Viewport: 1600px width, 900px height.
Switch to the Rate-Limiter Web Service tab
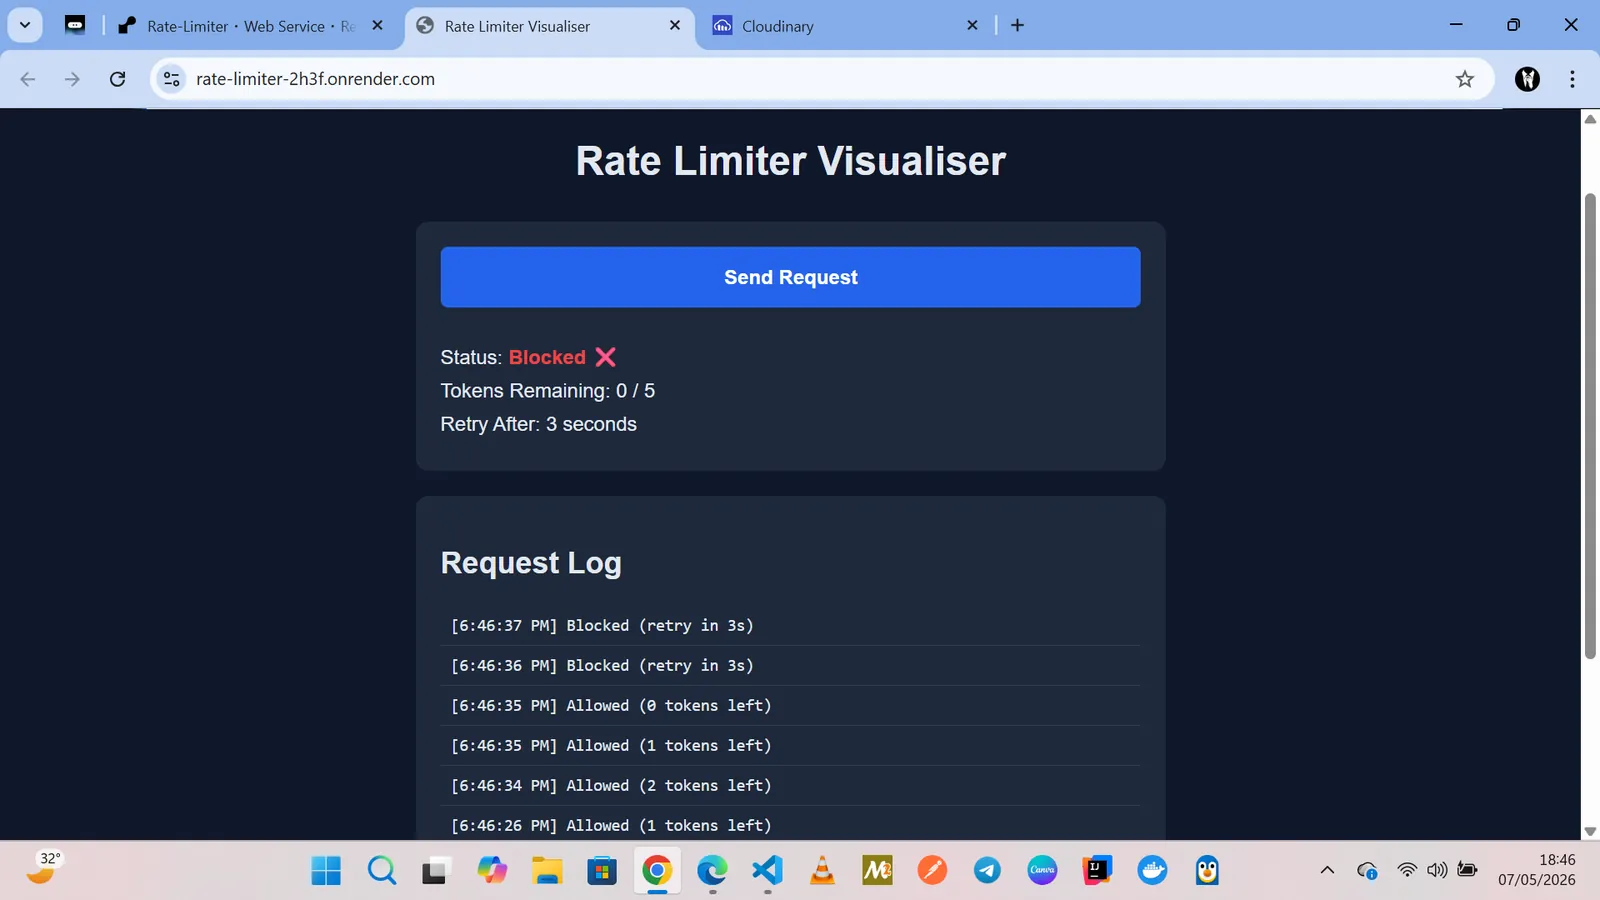tap(250, 26)
